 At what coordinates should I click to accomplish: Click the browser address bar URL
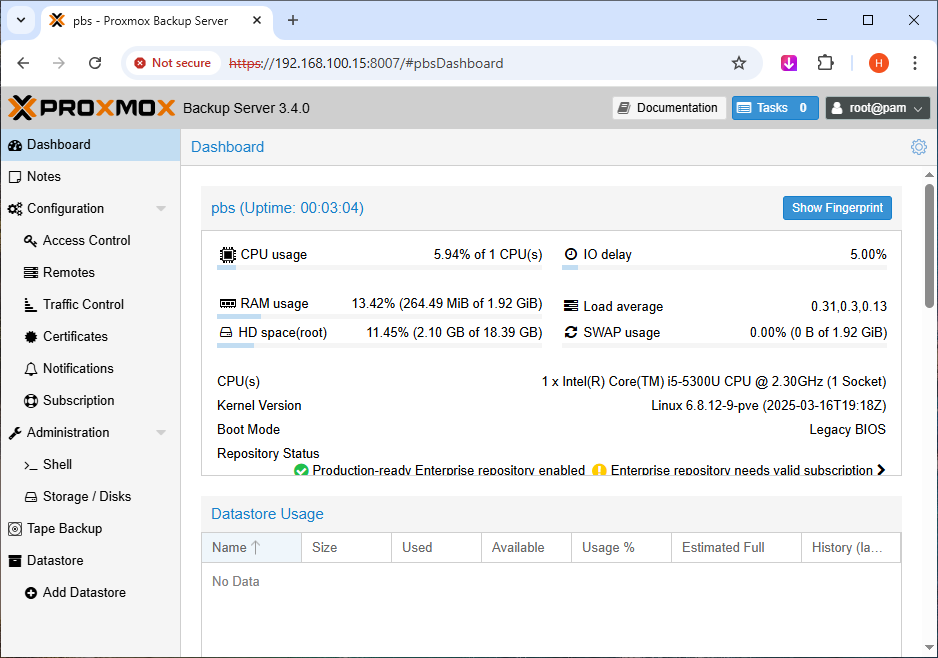click(366, 63)
